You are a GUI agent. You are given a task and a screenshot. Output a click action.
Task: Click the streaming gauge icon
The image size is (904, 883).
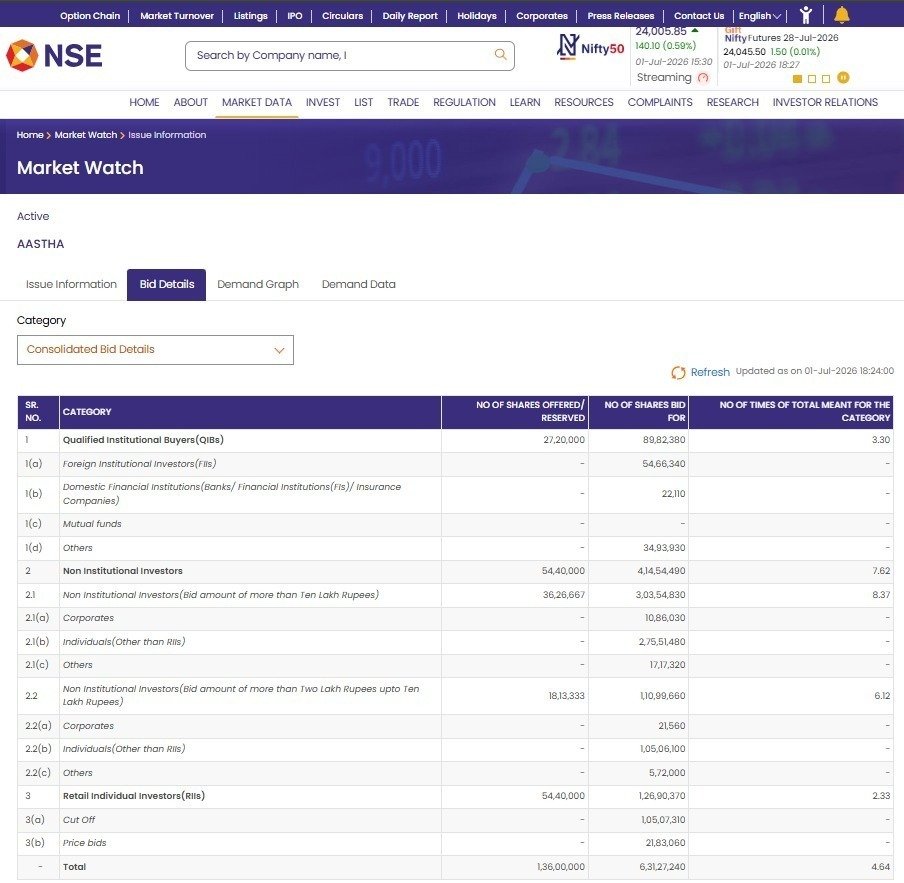coord(703,78)
